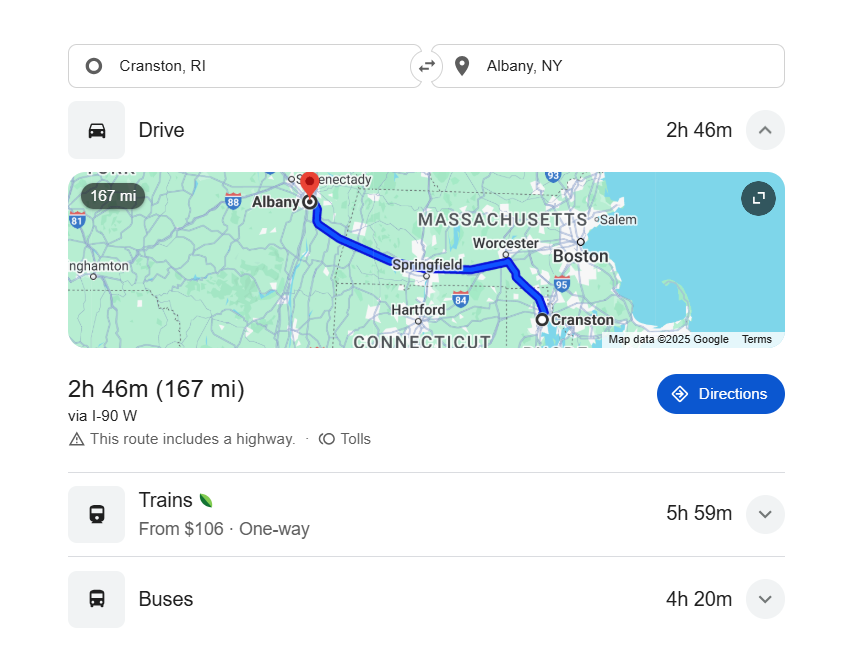The width and height of the screenshot is (841, 661).
Task: Click the Buses mode icon
Action: 97,599
